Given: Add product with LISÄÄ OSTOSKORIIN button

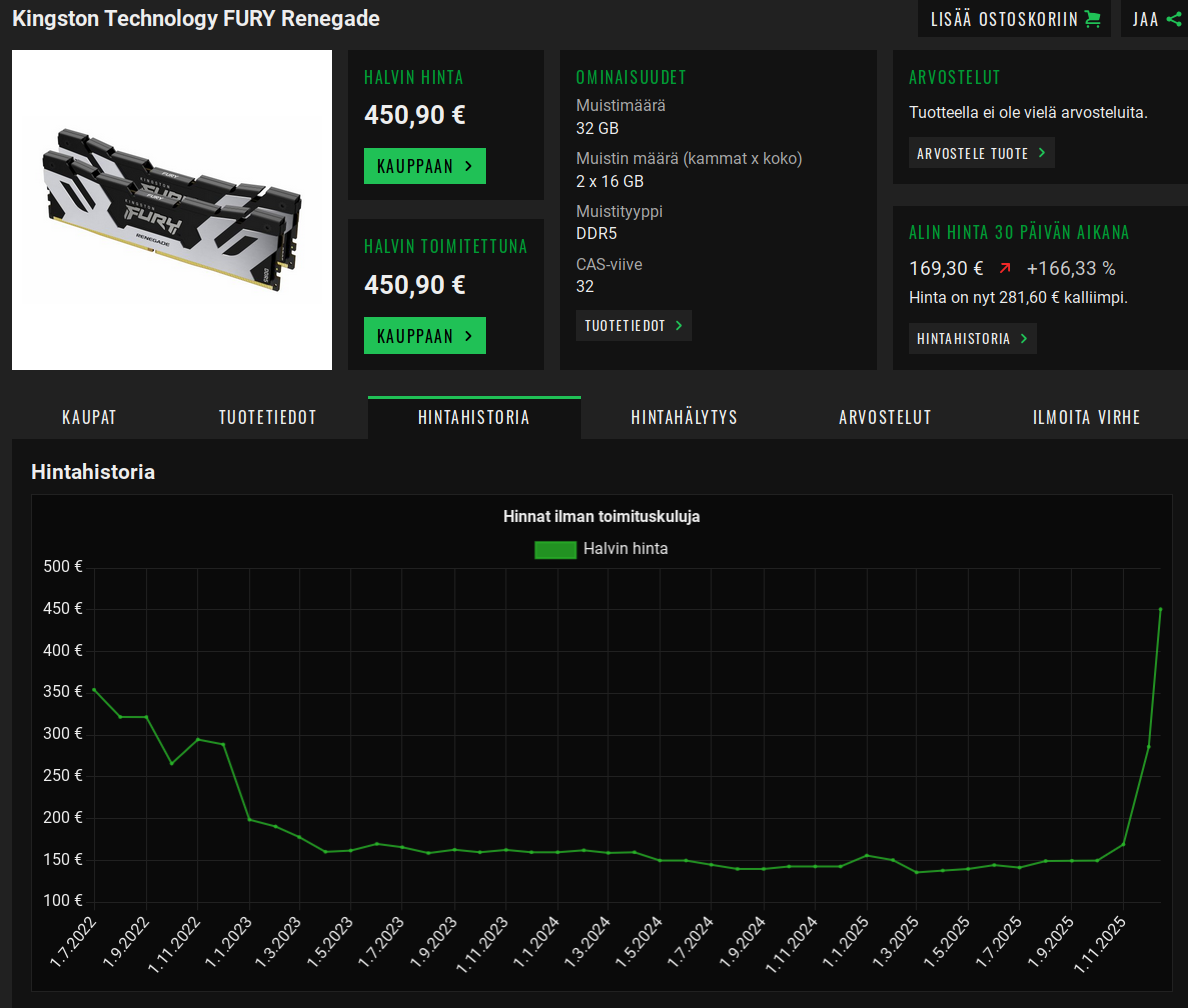Looking at the screenshot, I should pyautogui.click(x=1014, y=19).
